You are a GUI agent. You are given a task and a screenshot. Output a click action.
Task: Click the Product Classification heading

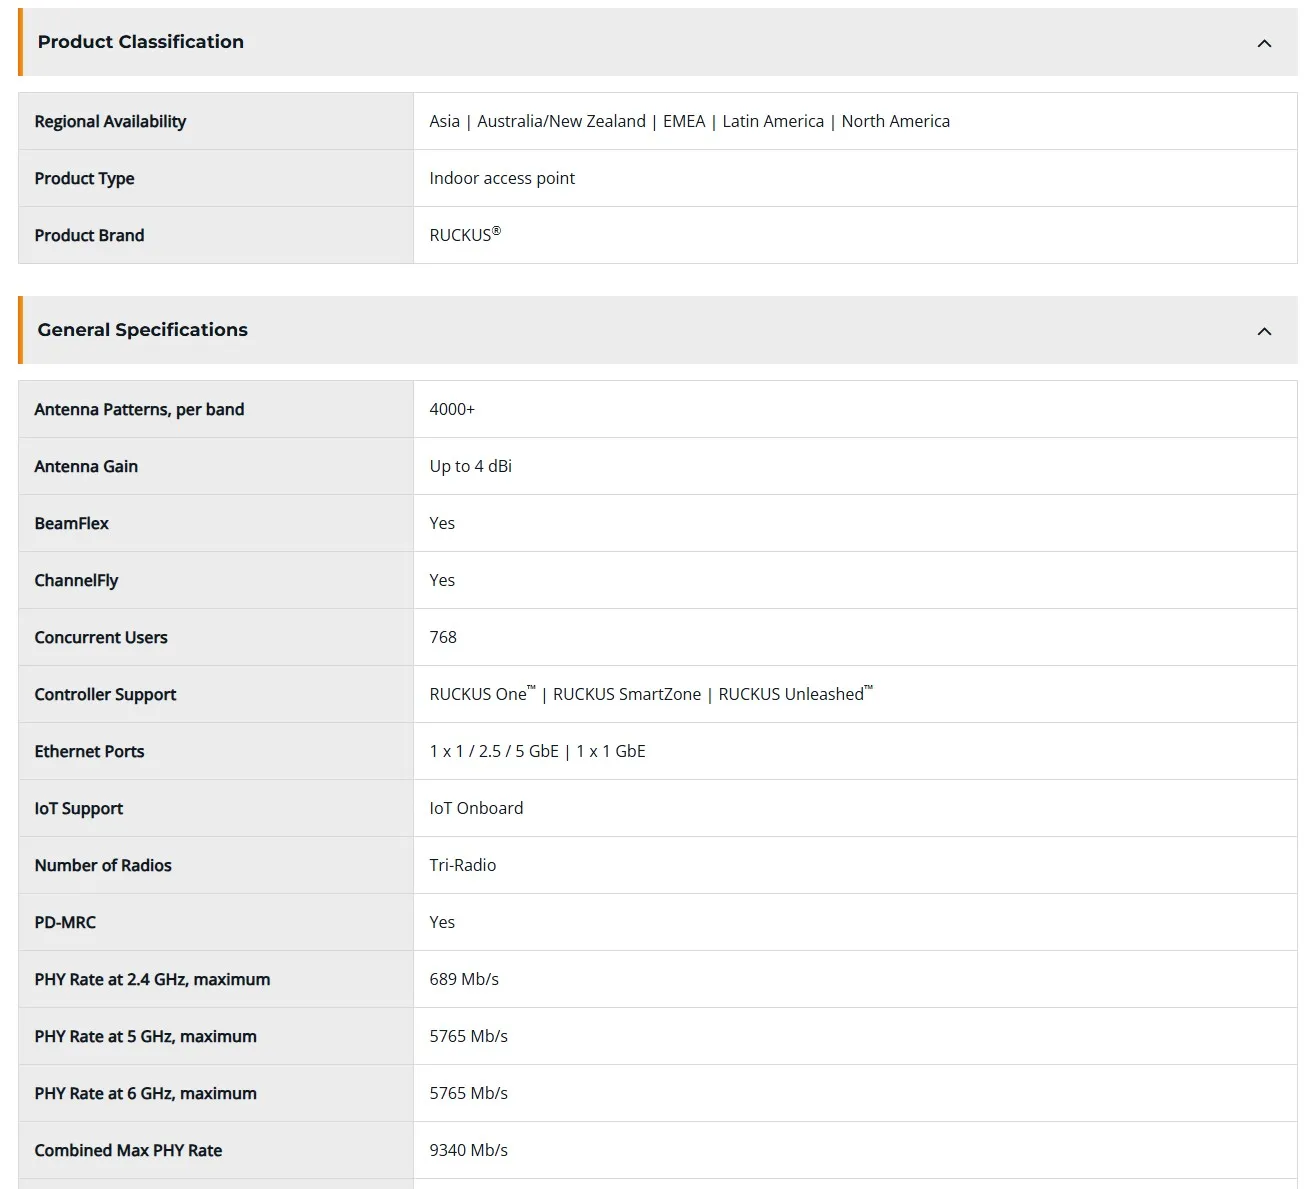pos(141,42)
